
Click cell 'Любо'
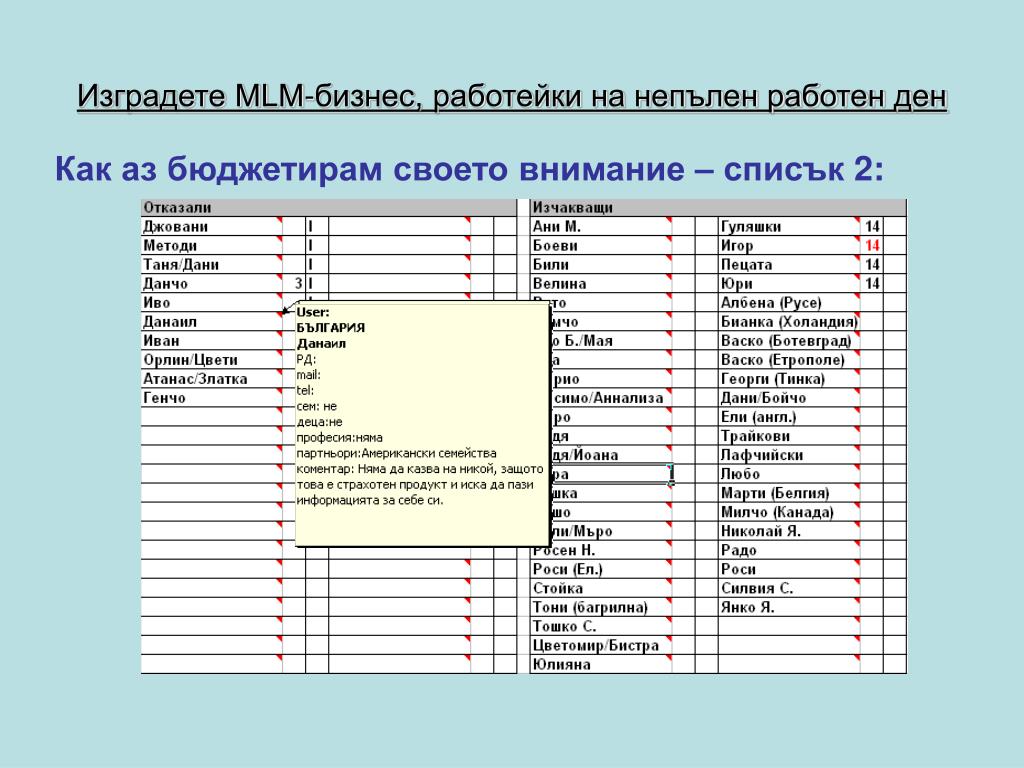click(x=789, y=473)
